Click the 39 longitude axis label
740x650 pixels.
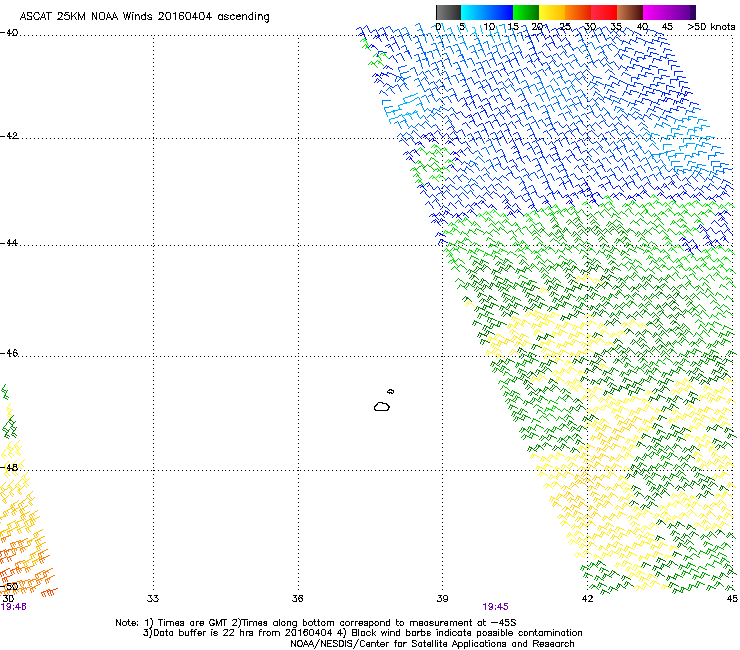pos(442,599)
